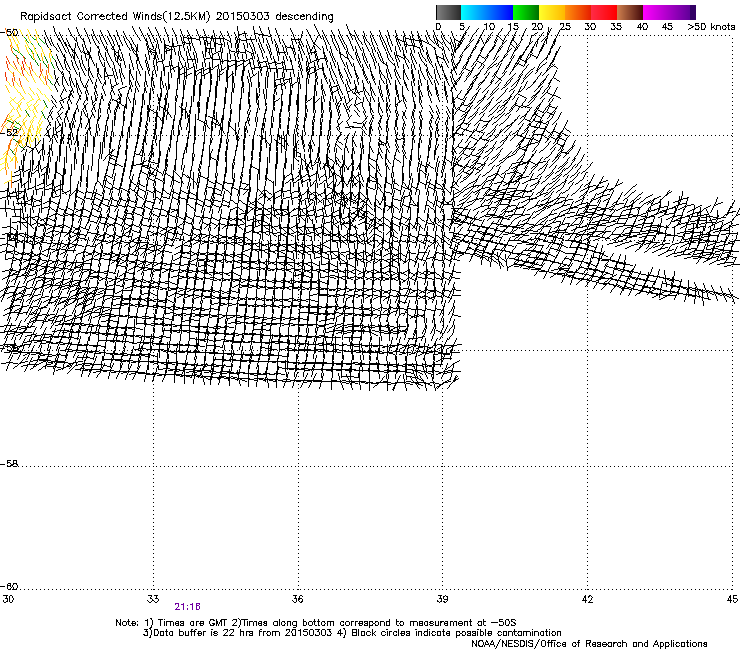
Task: Click the 'Times are GMT' note line
Action: tap(316, 623)
